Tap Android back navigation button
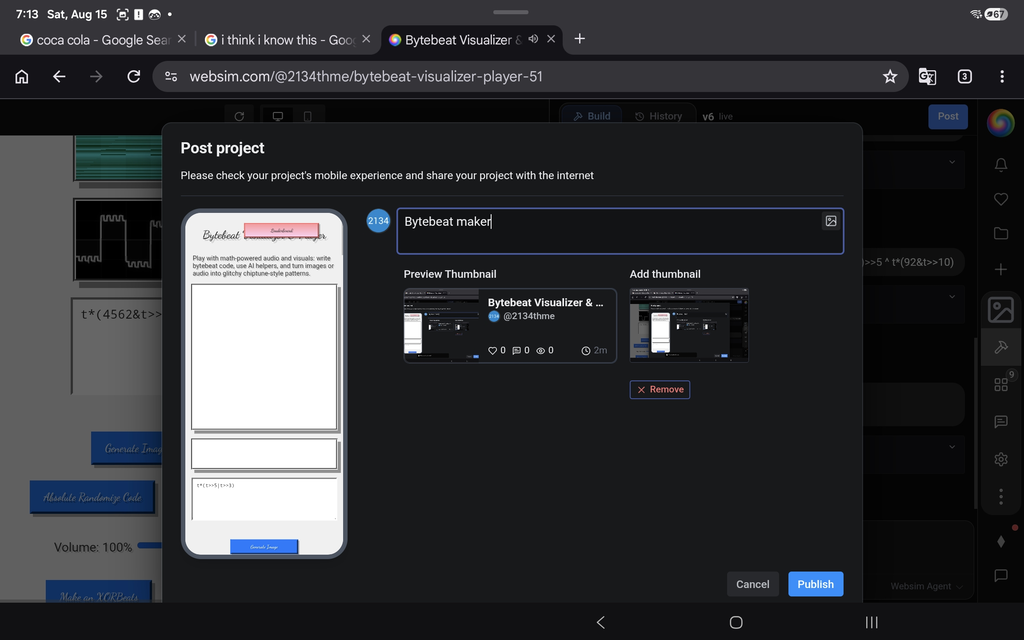The image size is (1024, 640). 601,622
